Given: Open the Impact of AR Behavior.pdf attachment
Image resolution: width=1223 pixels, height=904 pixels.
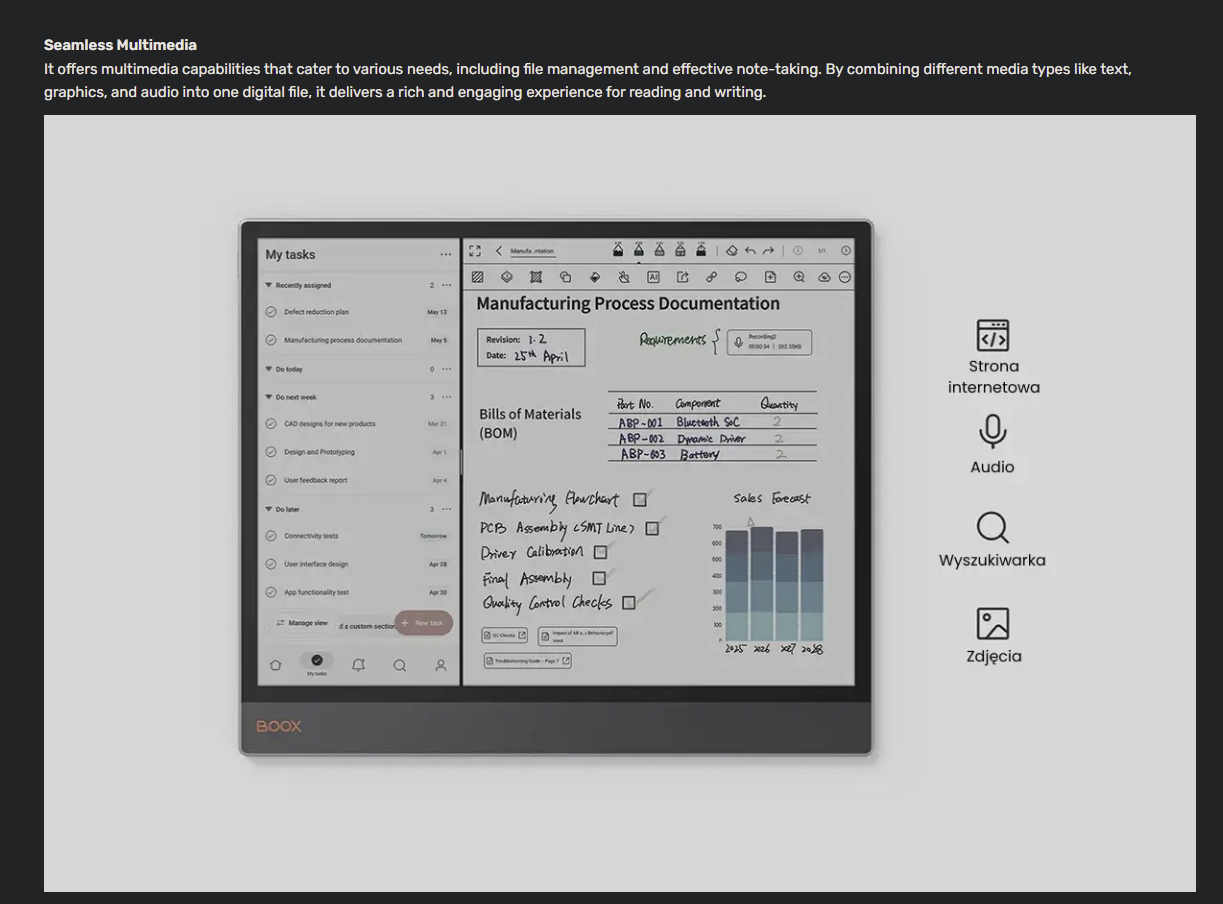Looking at the screenshot, I should [x=578, y=636].
